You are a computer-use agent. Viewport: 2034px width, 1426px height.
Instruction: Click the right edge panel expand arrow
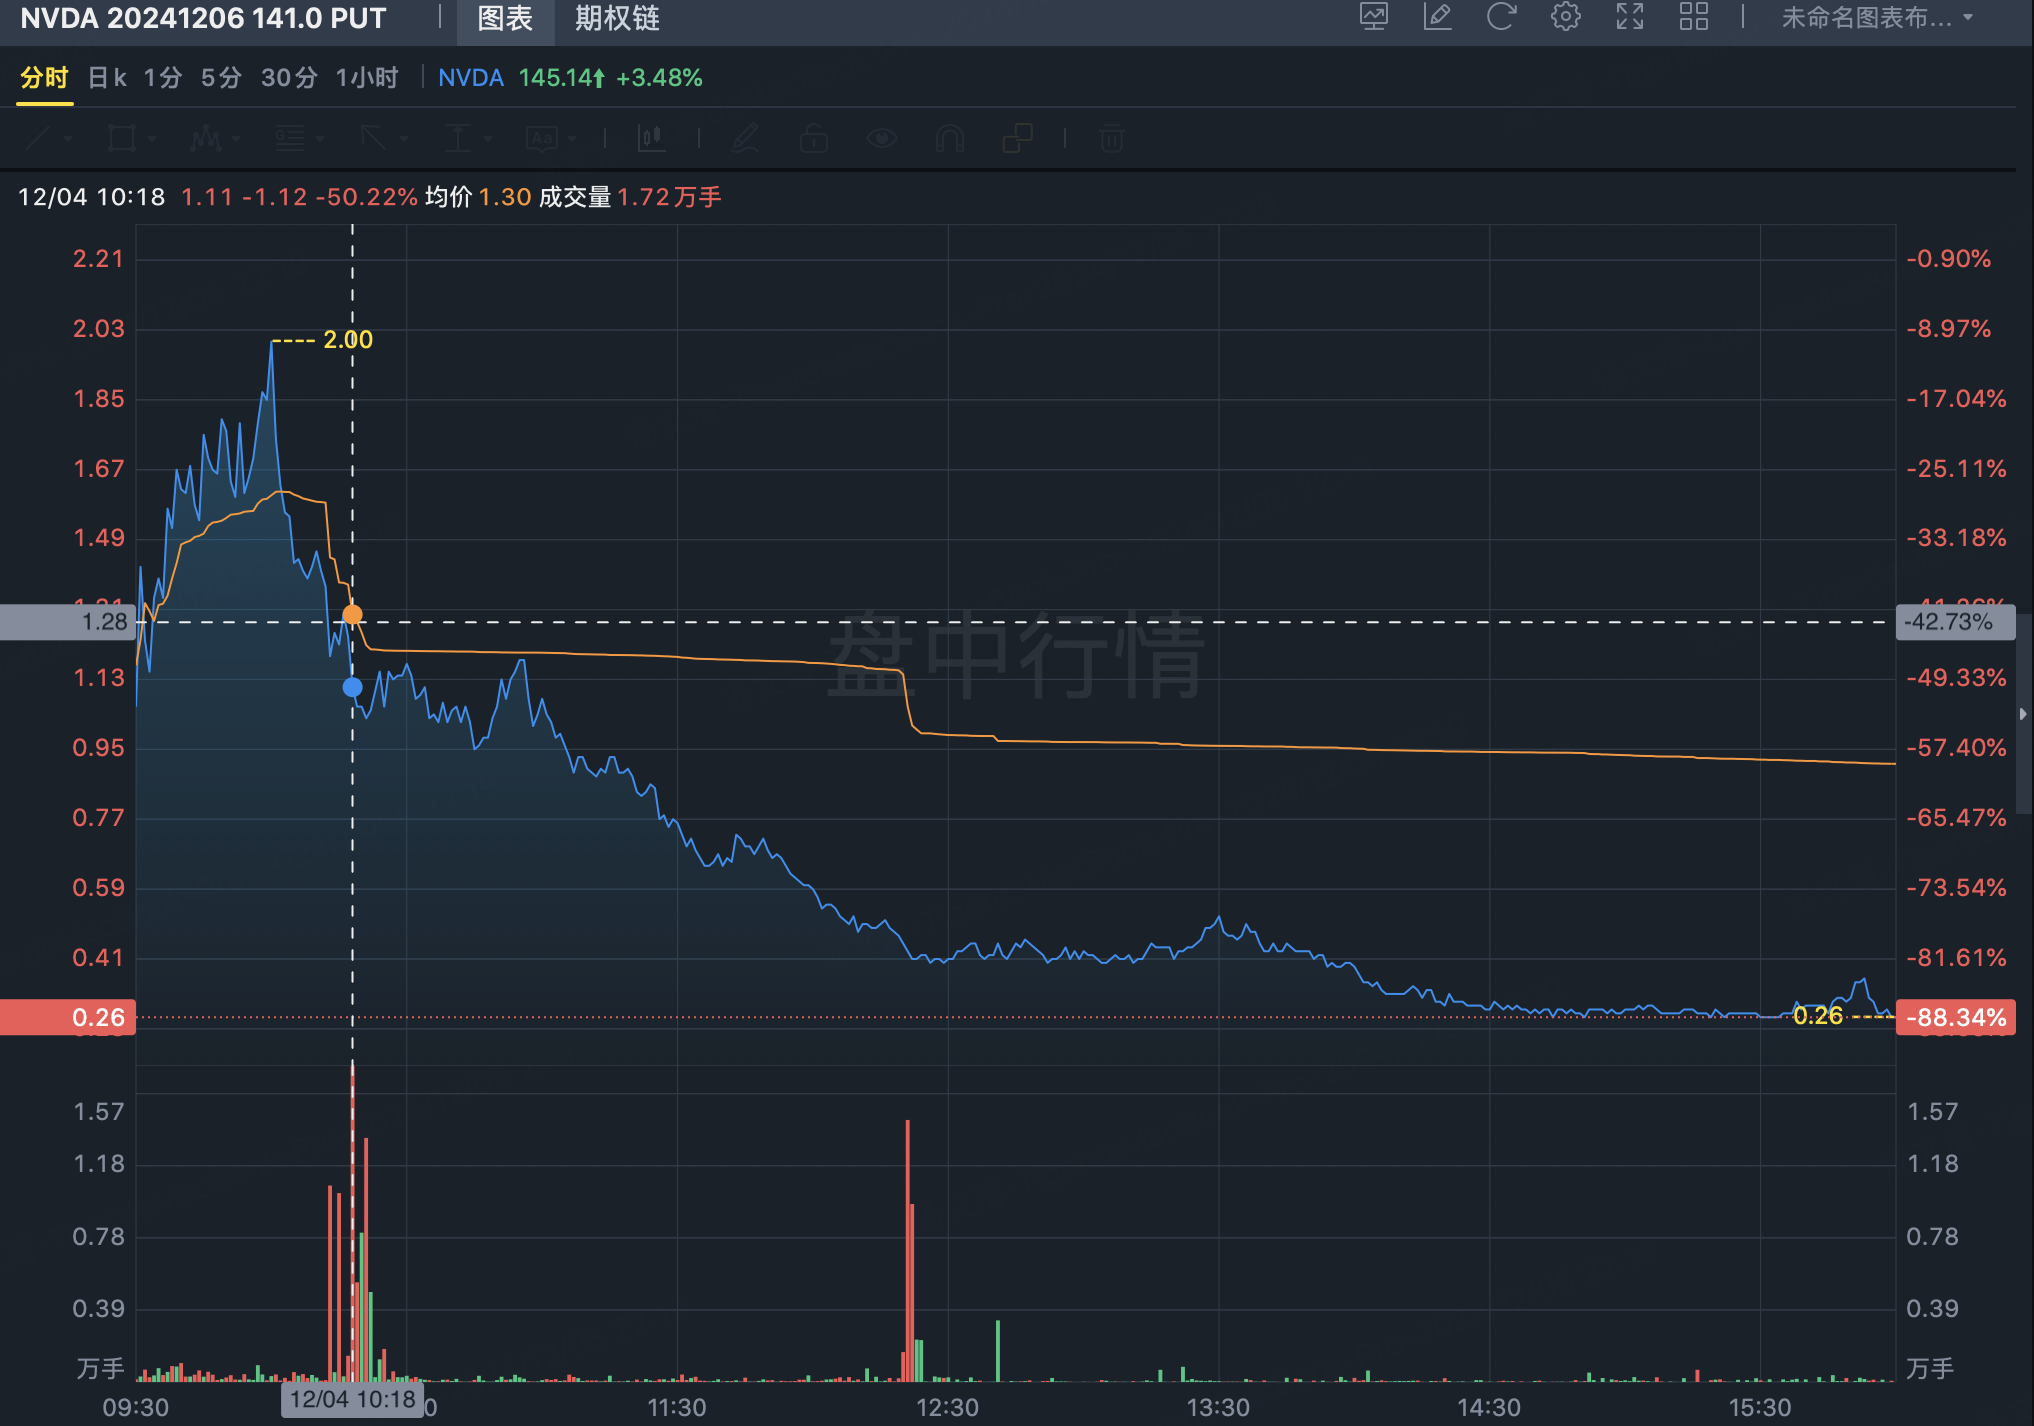pyautogui.click(x=2023, y=714)
